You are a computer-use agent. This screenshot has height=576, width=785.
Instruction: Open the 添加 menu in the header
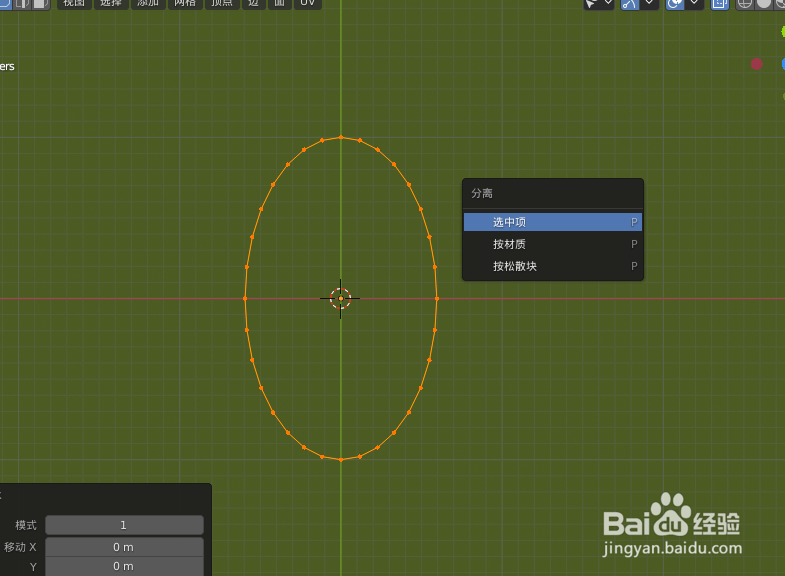click(148, 3)
